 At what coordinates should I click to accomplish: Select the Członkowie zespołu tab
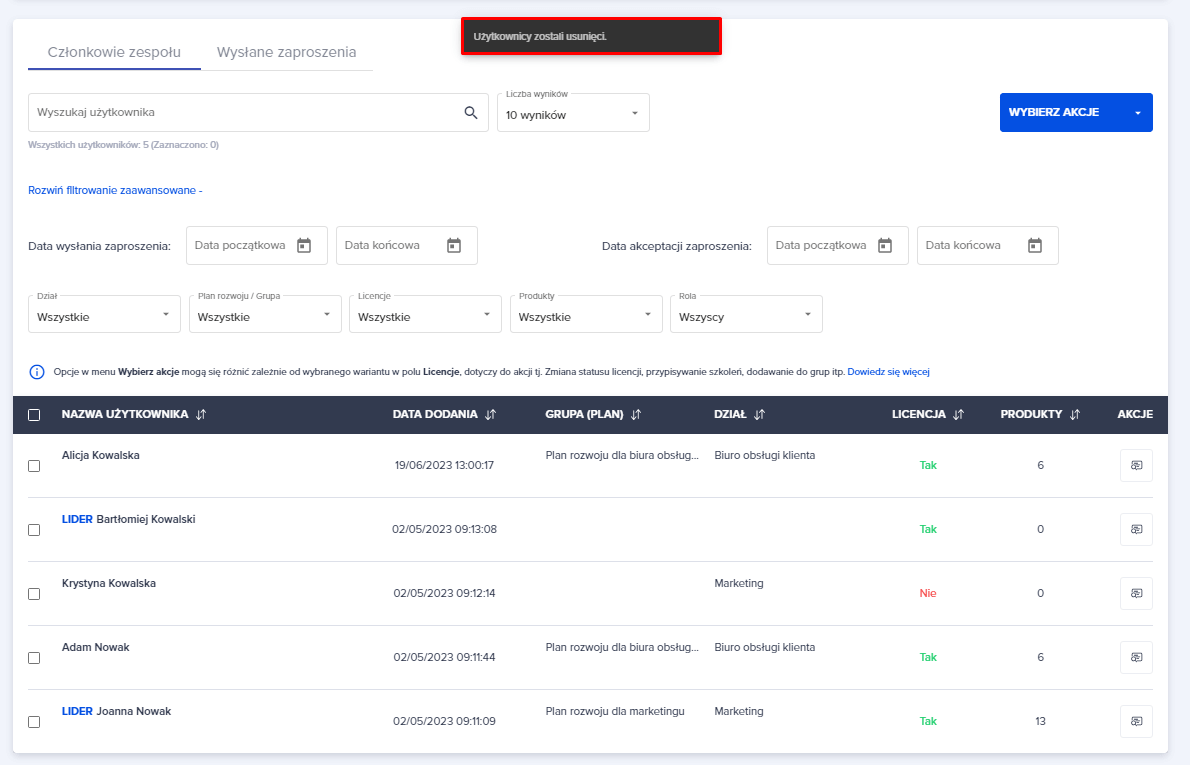[114, 52]
